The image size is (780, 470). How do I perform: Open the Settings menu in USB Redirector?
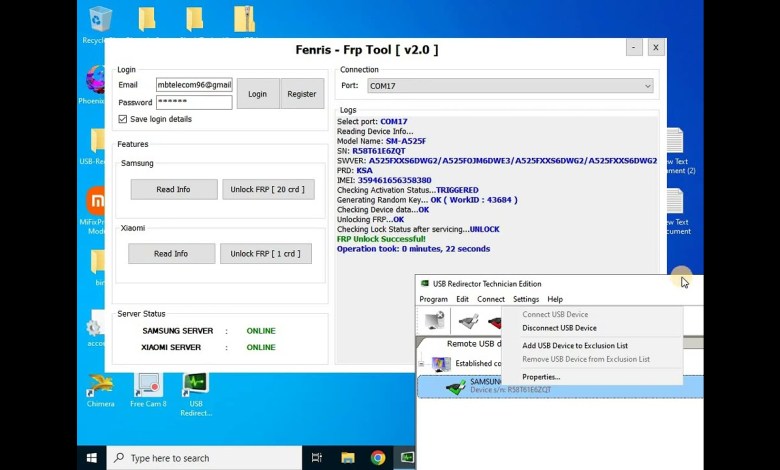[526, 299]
